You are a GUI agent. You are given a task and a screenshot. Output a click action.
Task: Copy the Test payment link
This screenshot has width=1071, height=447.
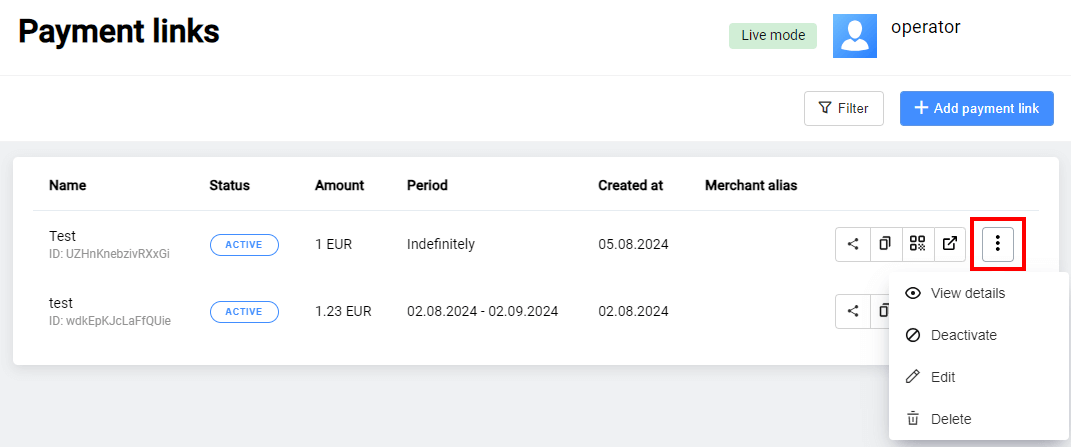click(885, 243)
